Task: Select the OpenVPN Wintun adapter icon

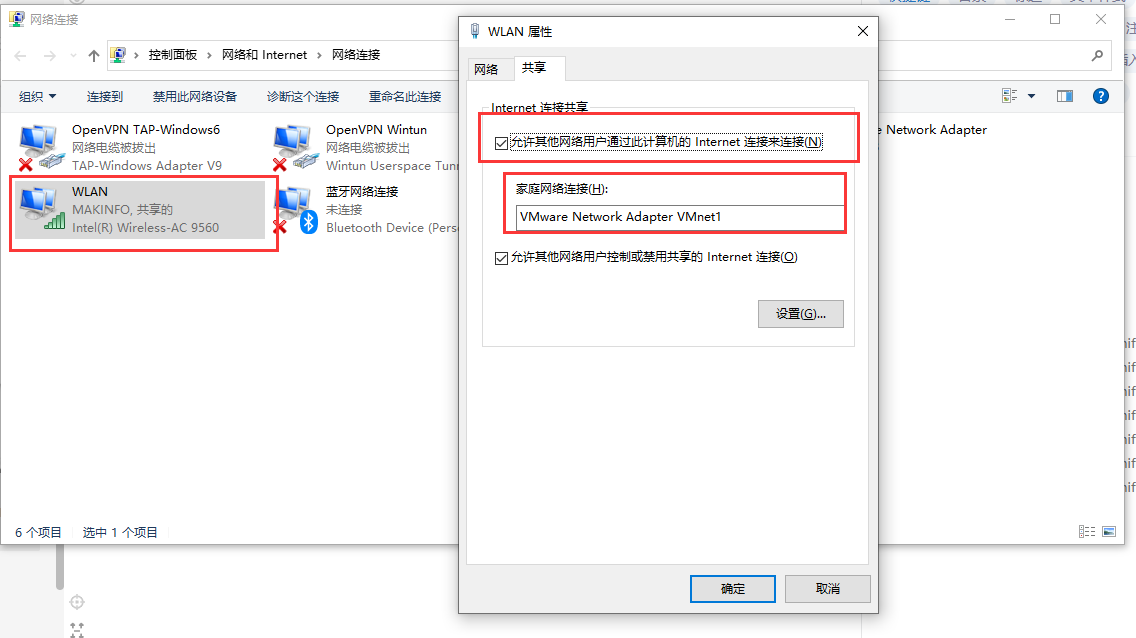Action: [296, 147]
